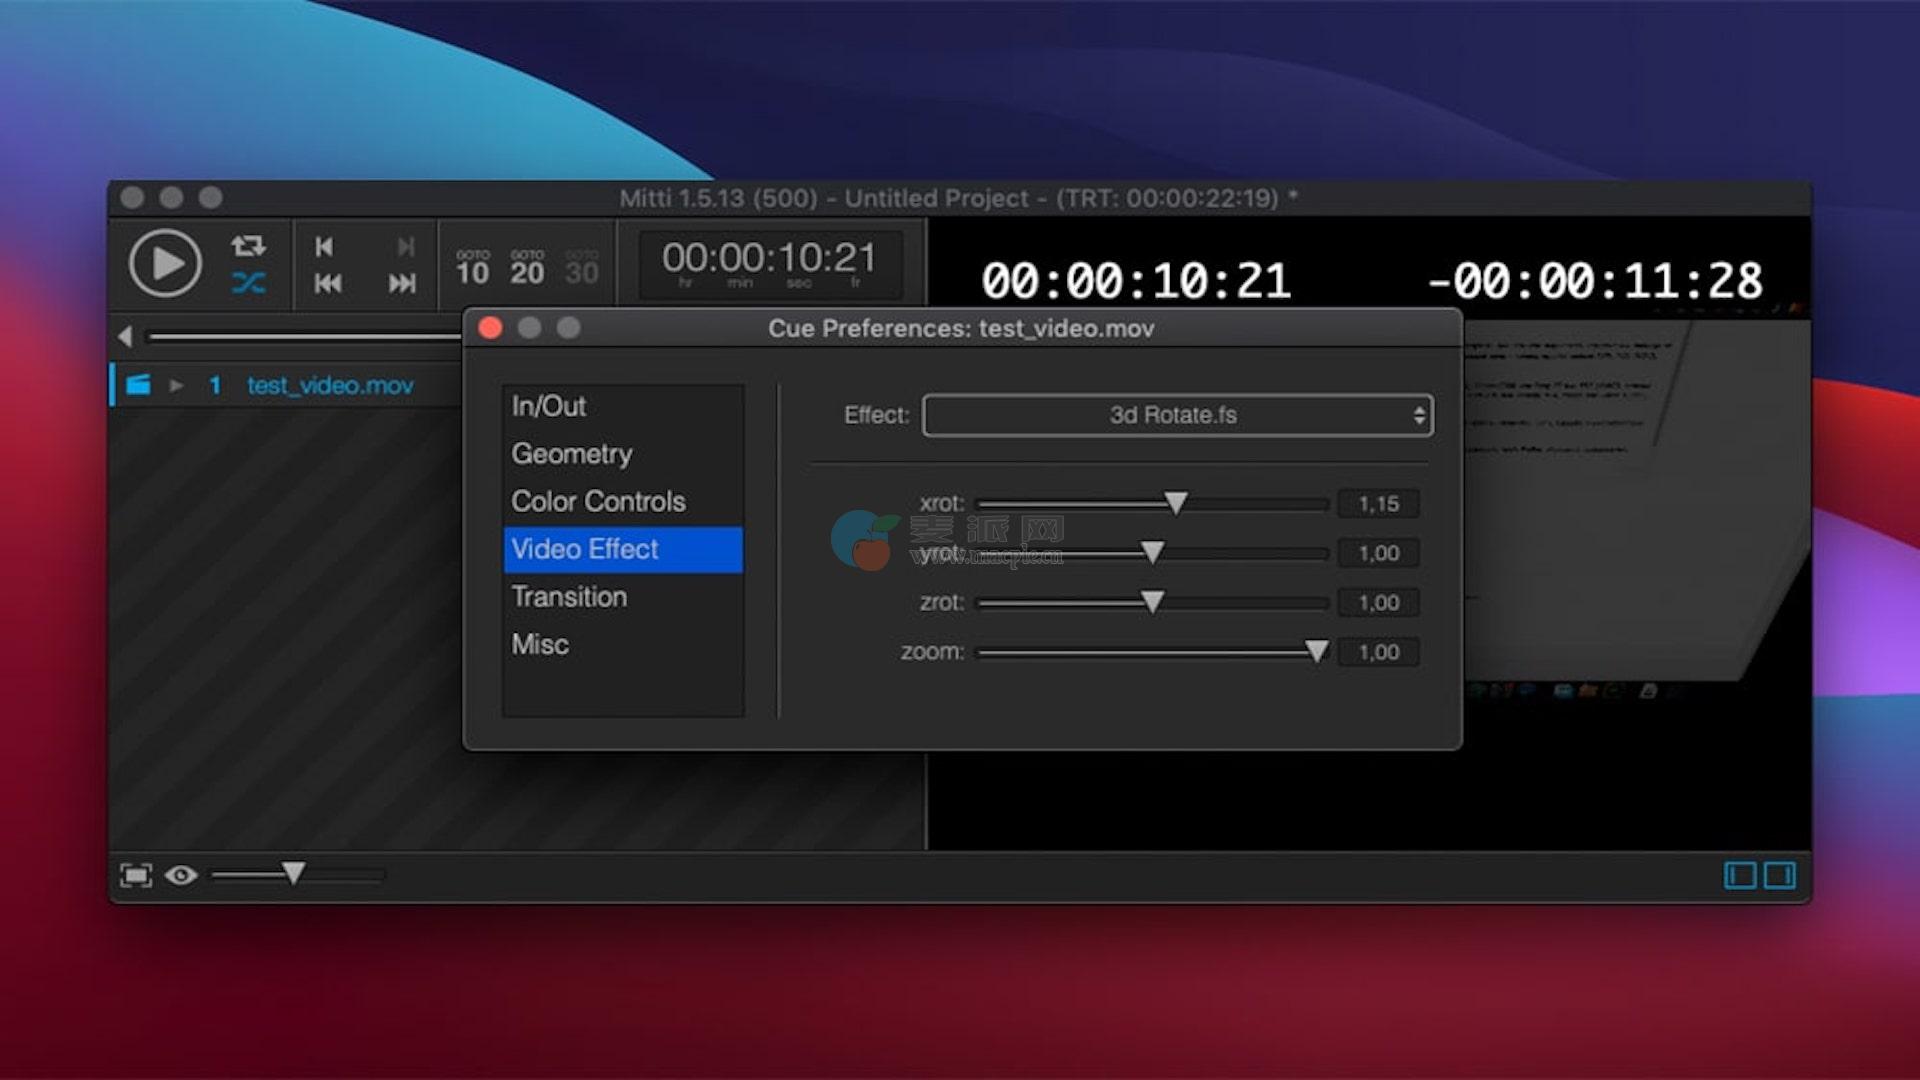Select the Video Effect section

tap(623, 549)
